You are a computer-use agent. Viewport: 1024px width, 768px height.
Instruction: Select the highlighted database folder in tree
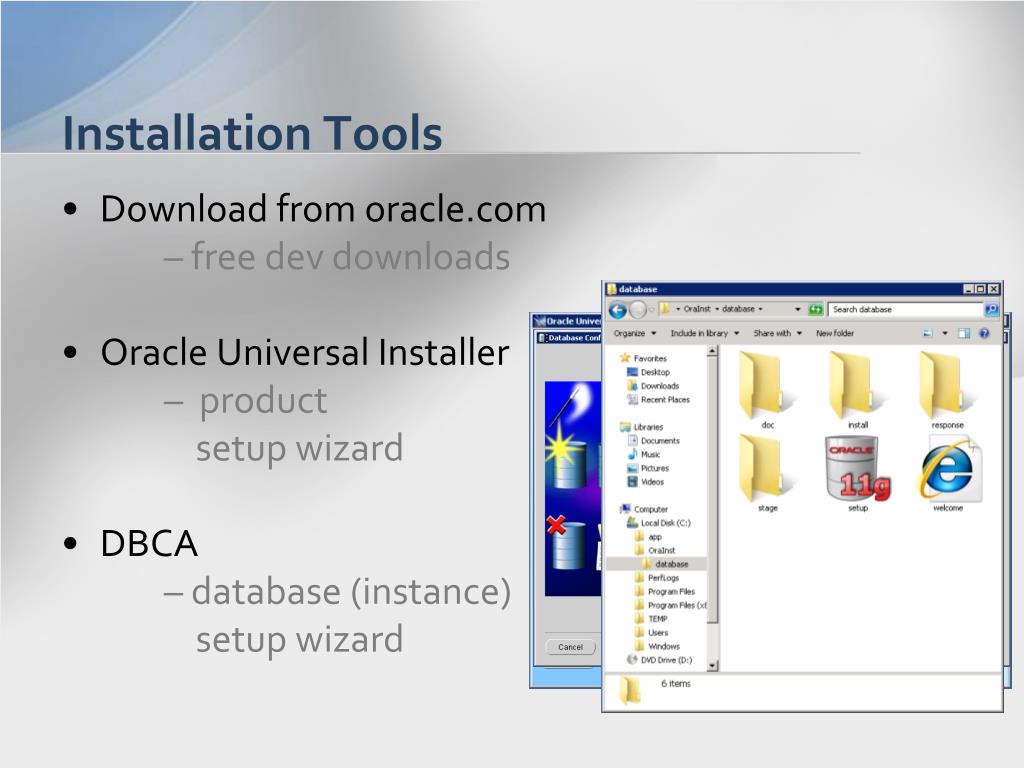[x=657, y=564]
